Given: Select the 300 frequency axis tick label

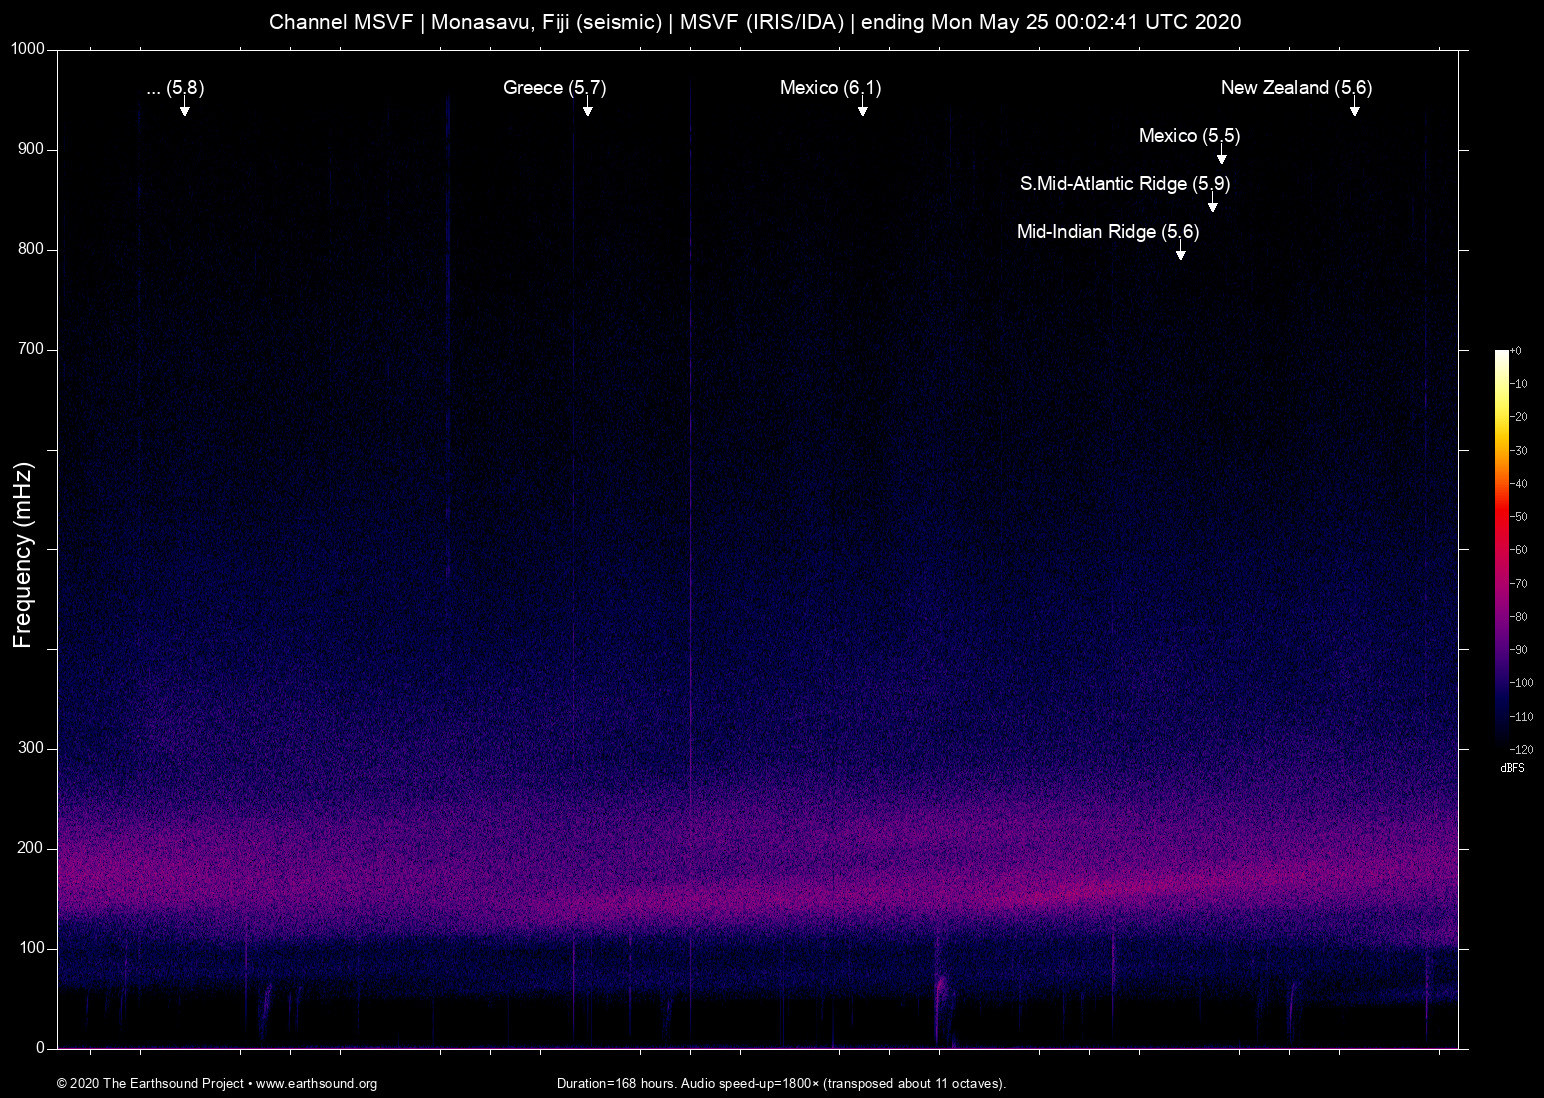Looking at the screenshot, I should [31, 748].
